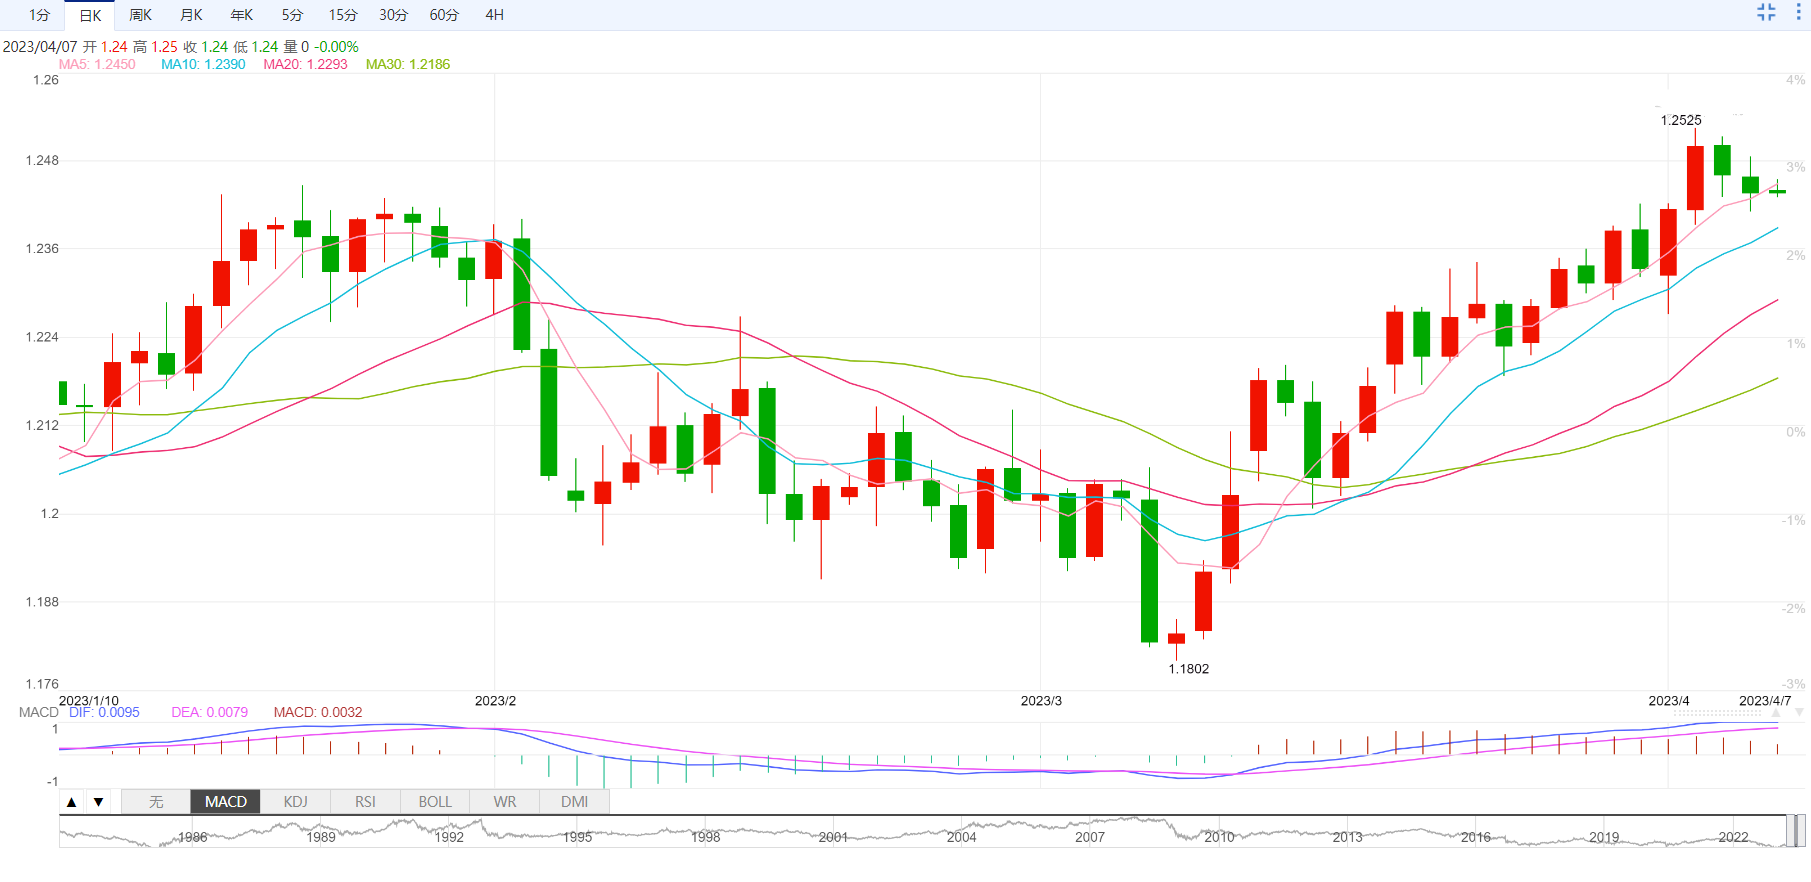
Task: Choose the 4H timeframe tab
Action: tap(494, 15)
